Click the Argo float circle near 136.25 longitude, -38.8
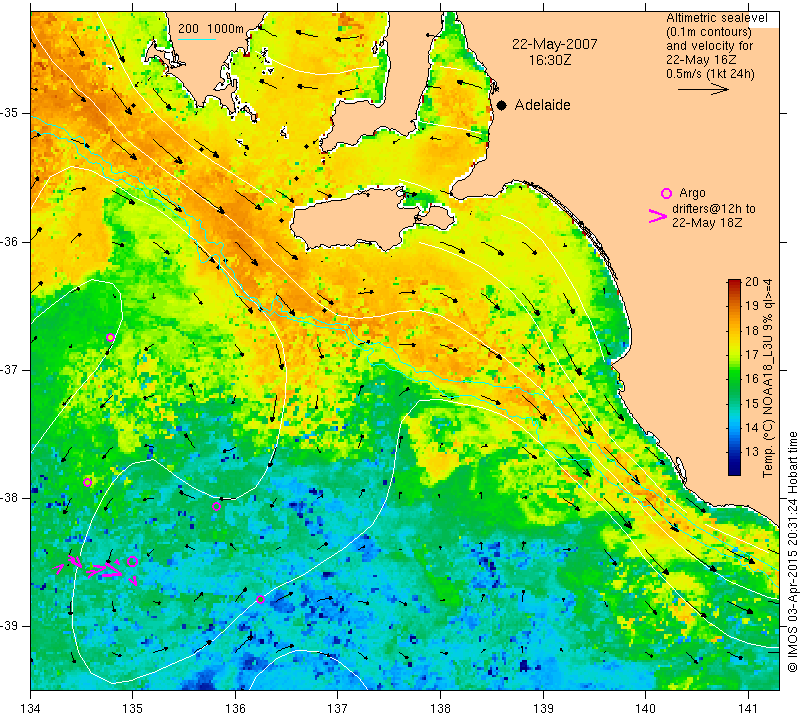This screenshot has height=720, width=800. [260, 599]
